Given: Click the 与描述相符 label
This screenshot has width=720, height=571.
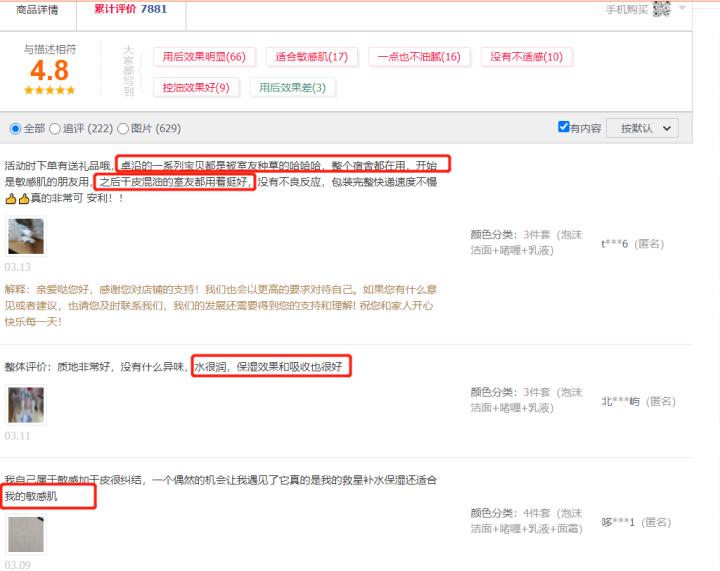Looking at the screenshot, I should (50, 49).
